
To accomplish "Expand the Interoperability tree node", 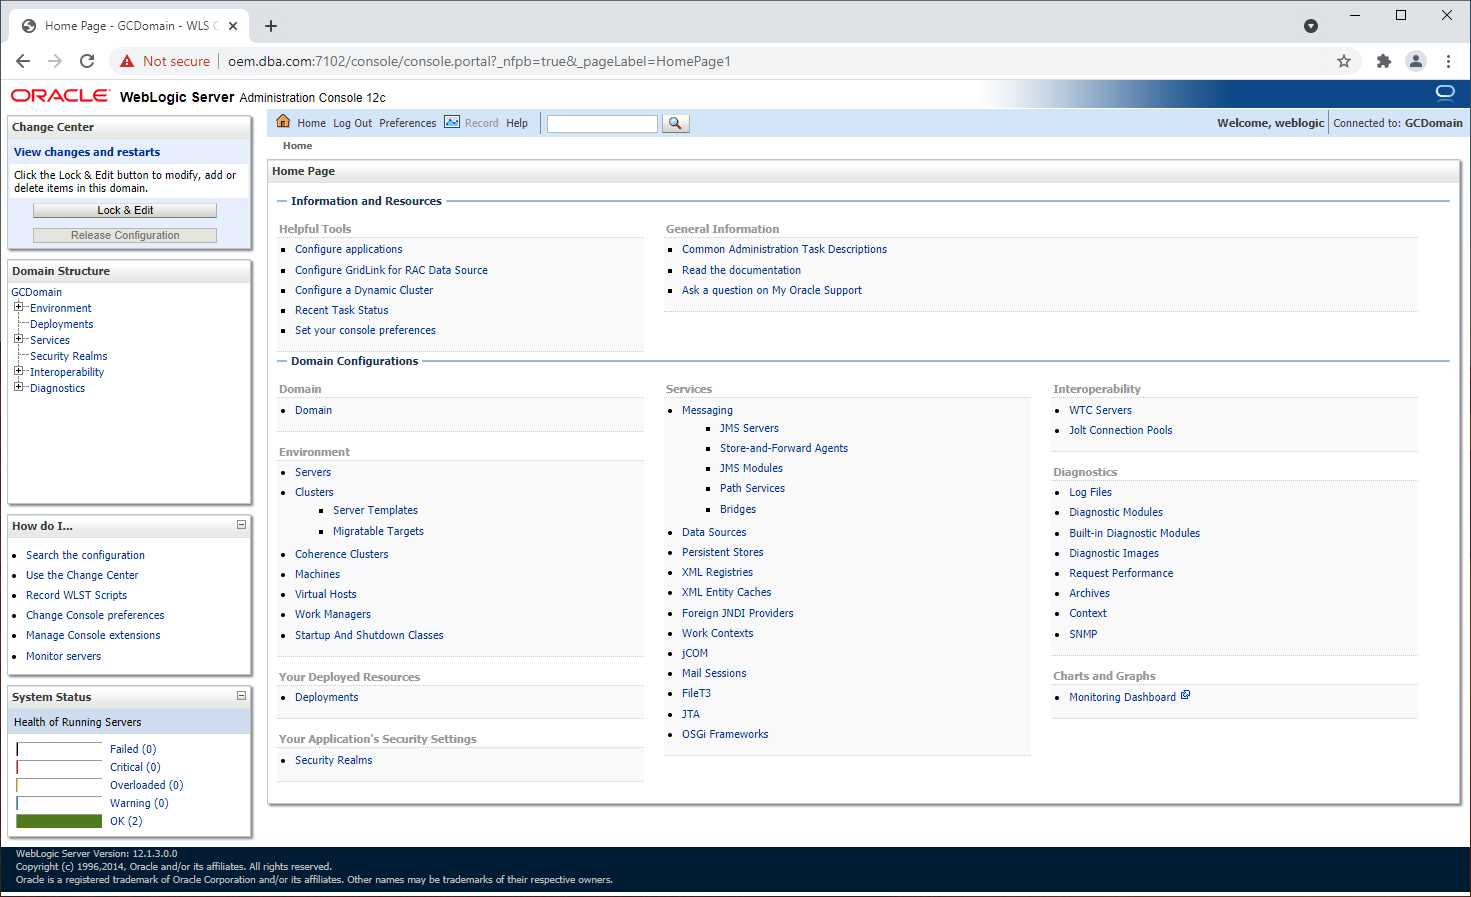I will point(18,371).
